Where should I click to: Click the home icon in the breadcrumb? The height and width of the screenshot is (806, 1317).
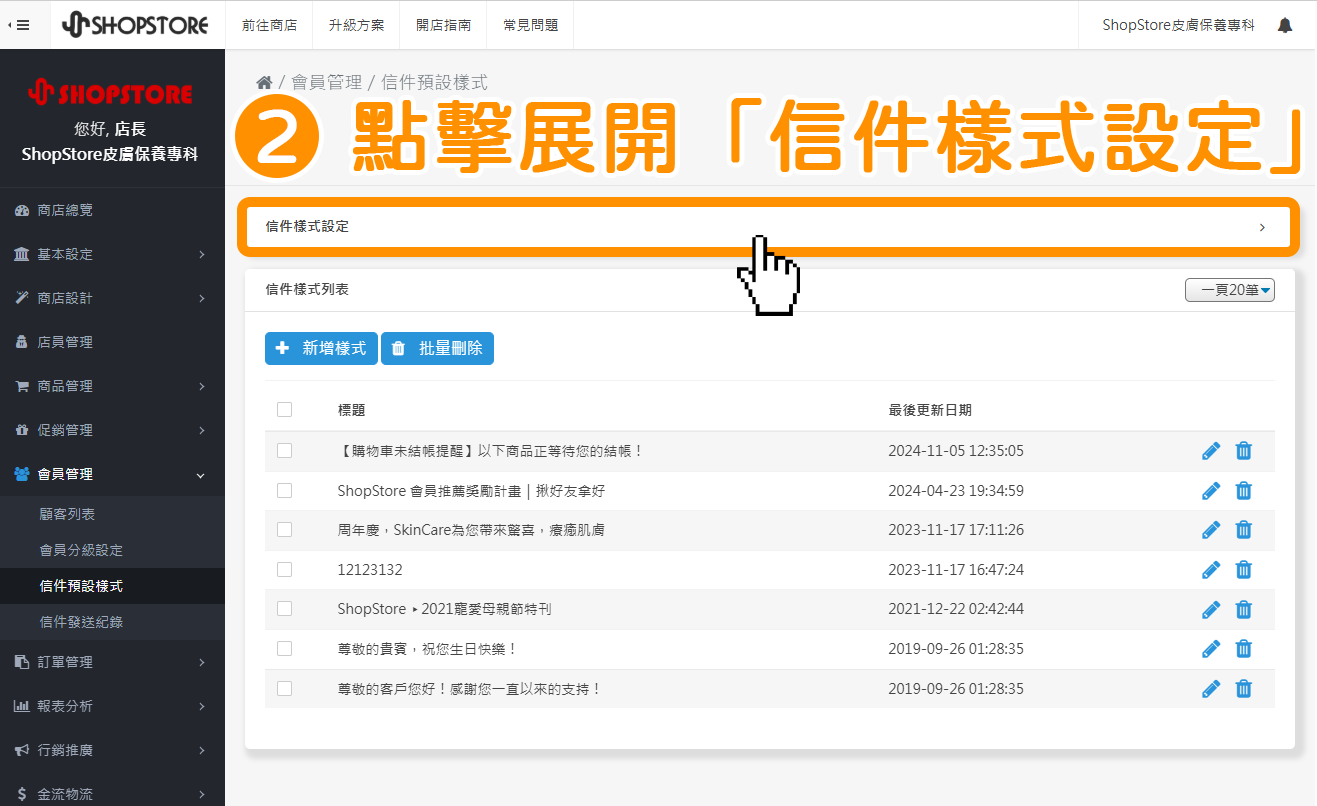pos(263,81)
